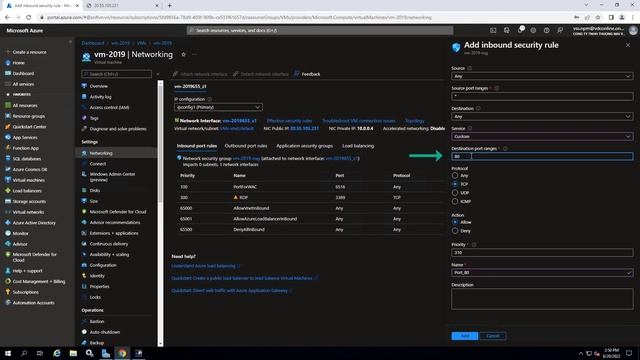Open Internet Explorer from the taskbar
Viewport: 640px width, 360px height.
[57, 353]
